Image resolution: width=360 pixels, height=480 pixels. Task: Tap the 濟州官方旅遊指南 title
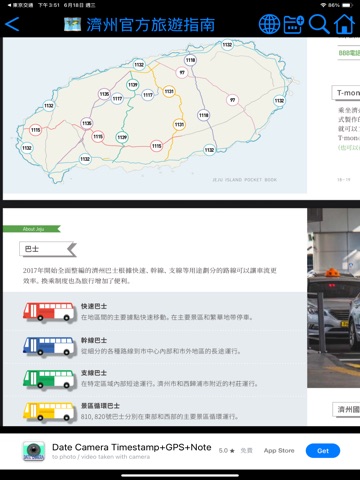coord(151,25)
